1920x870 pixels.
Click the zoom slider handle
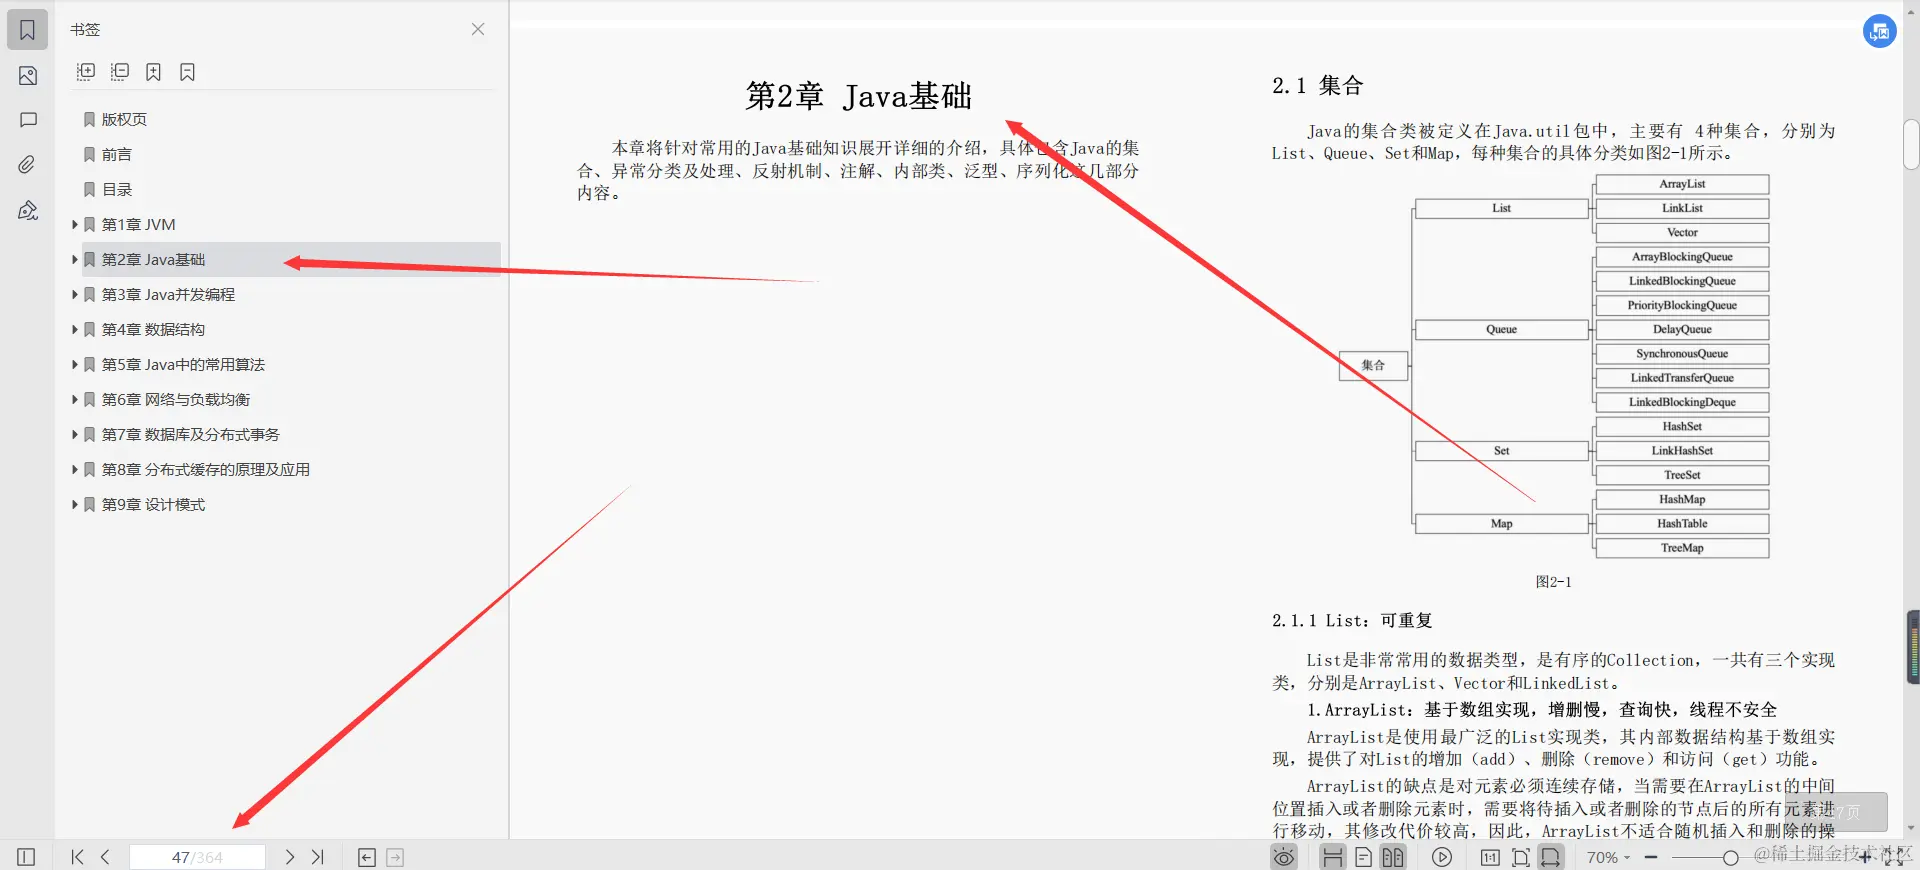1730,857
